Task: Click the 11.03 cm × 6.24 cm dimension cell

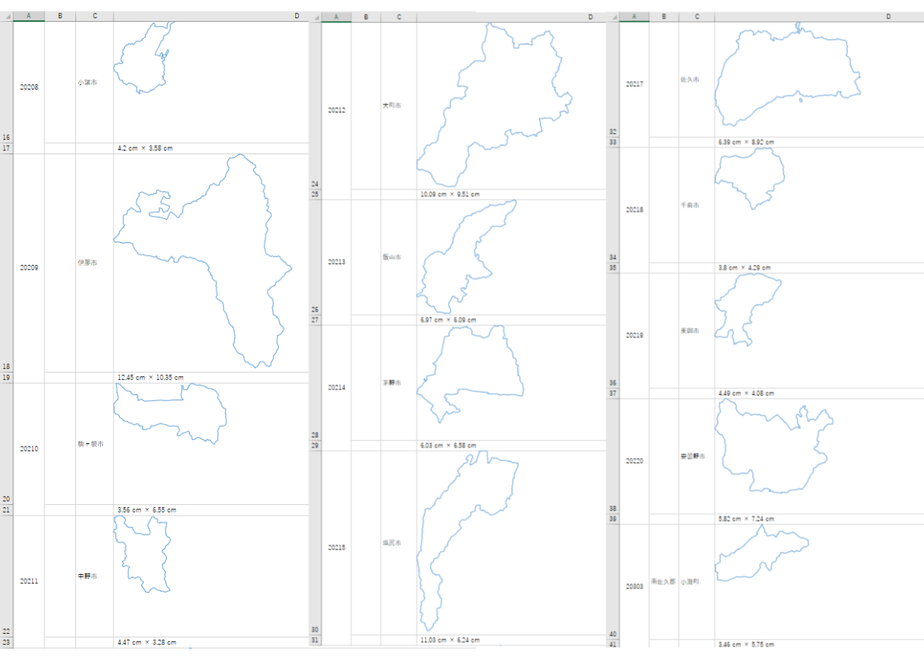Action: coord(511,640)
